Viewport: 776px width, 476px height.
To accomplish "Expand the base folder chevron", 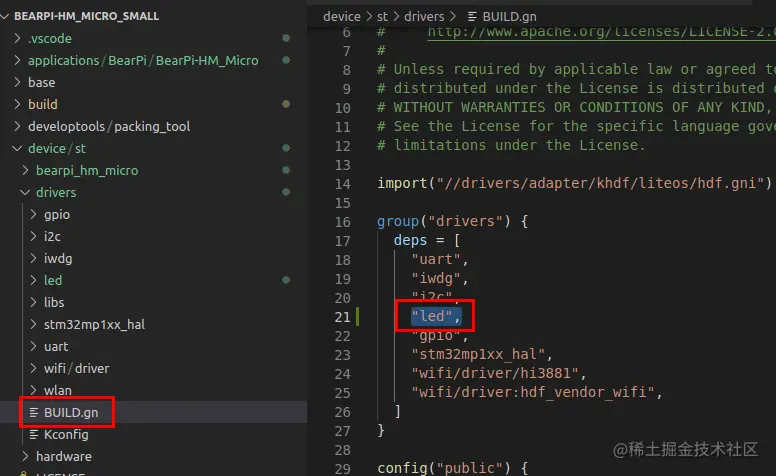I will [x=18, y=82].
